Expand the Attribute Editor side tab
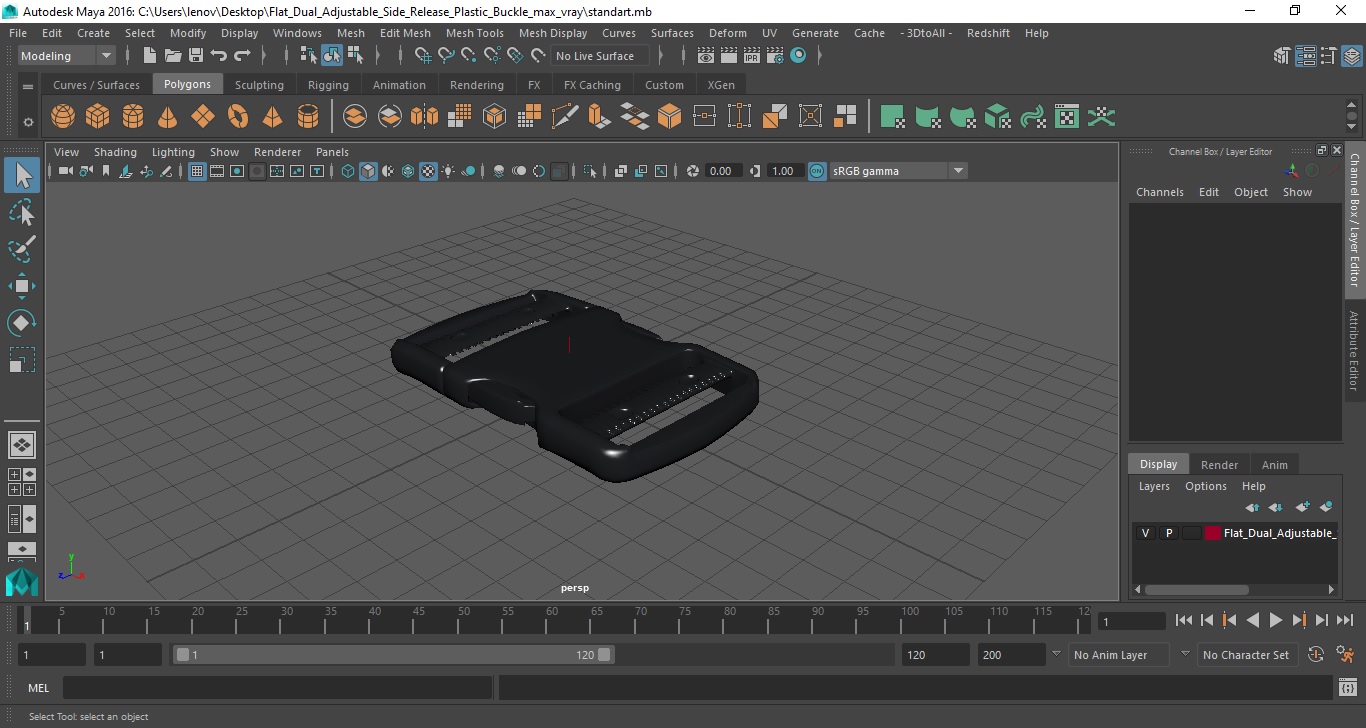 tap(1355, 350)
